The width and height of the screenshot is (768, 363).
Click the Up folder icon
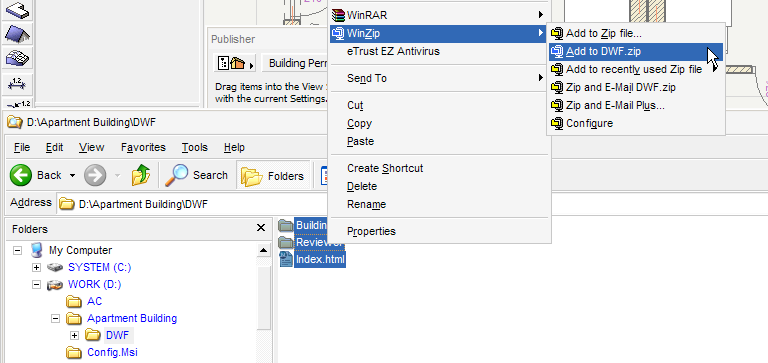click(141, 175)
